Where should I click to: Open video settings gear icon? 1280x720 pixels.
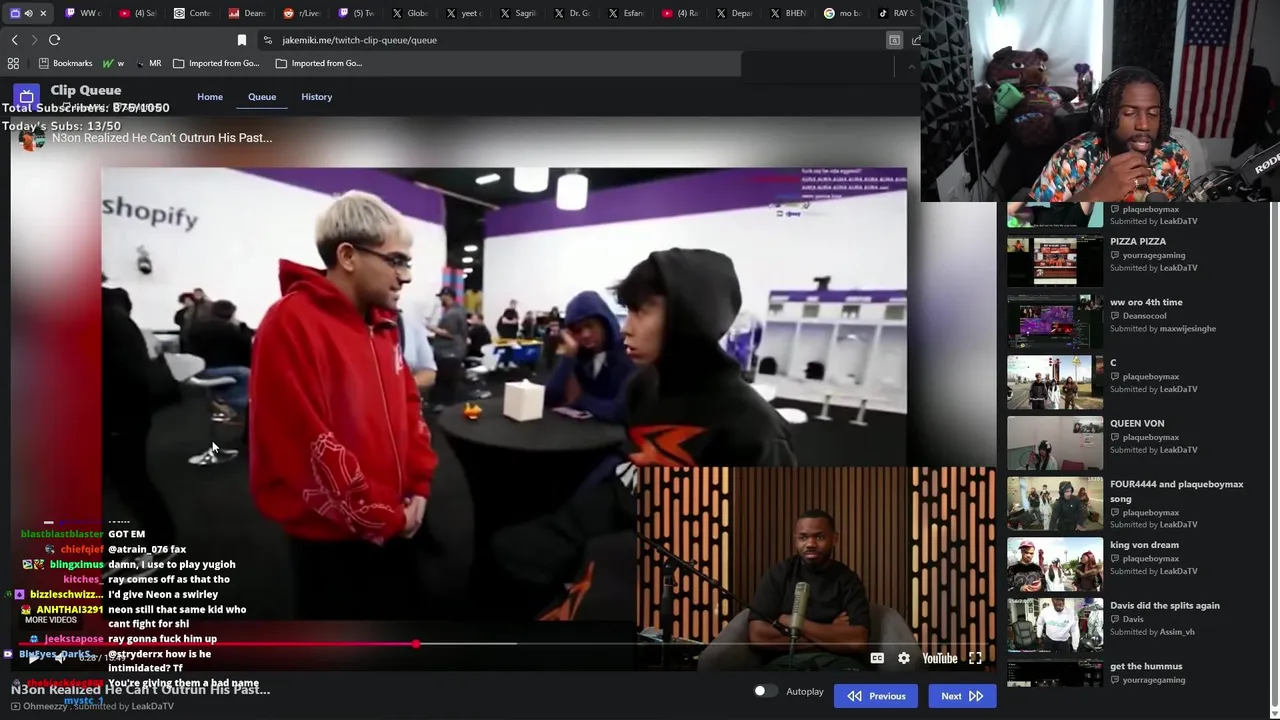pos(904,658)
